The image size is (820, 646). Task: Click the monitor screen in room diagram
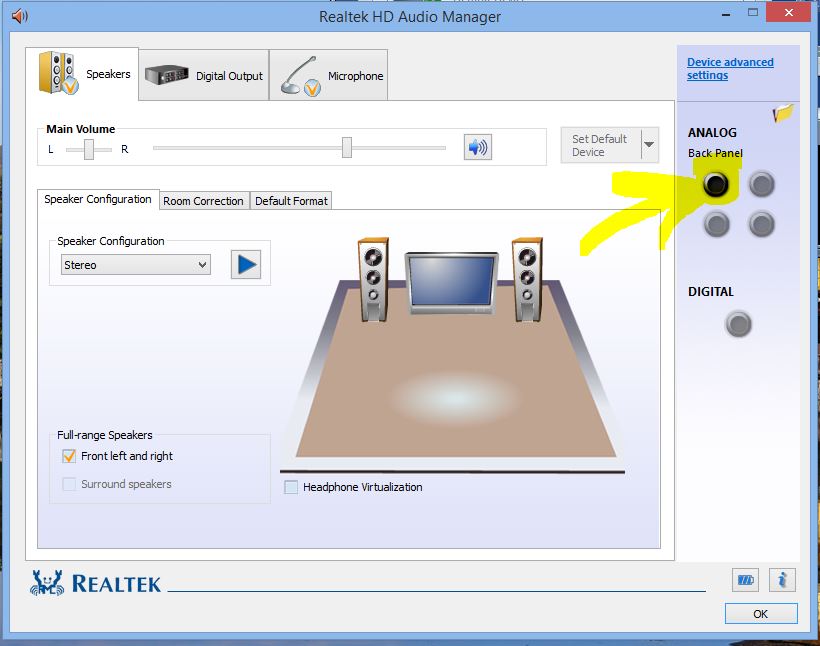[x=451, y=282]
